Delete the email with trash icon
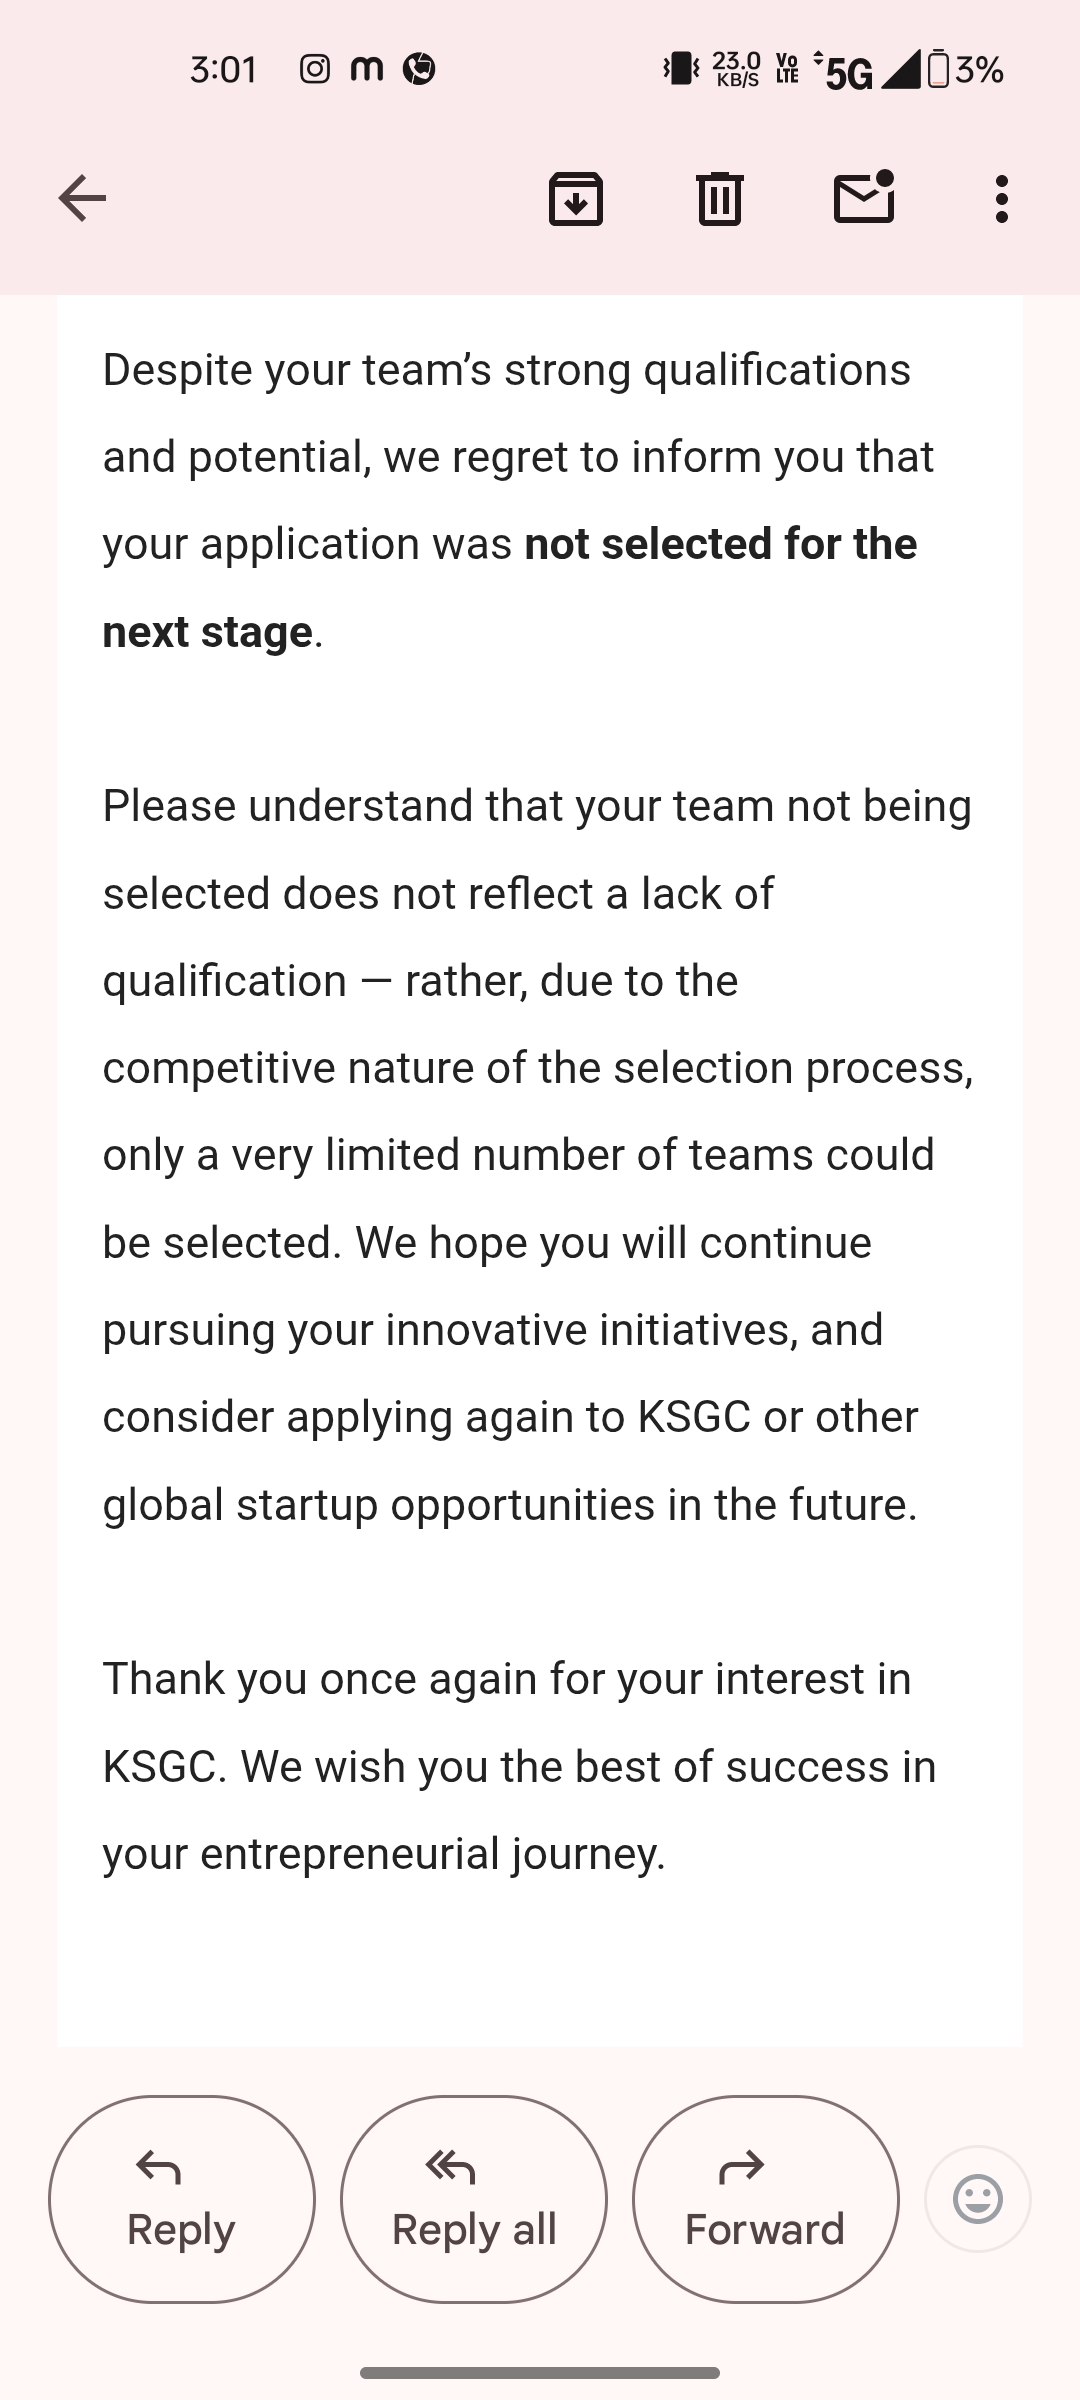 coord(719,198)
